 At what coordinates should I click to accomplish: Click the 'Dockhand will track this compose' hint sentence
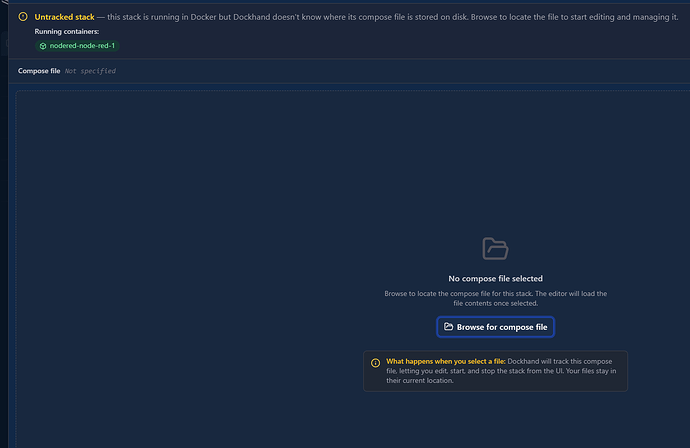click(x=560, y=361)
